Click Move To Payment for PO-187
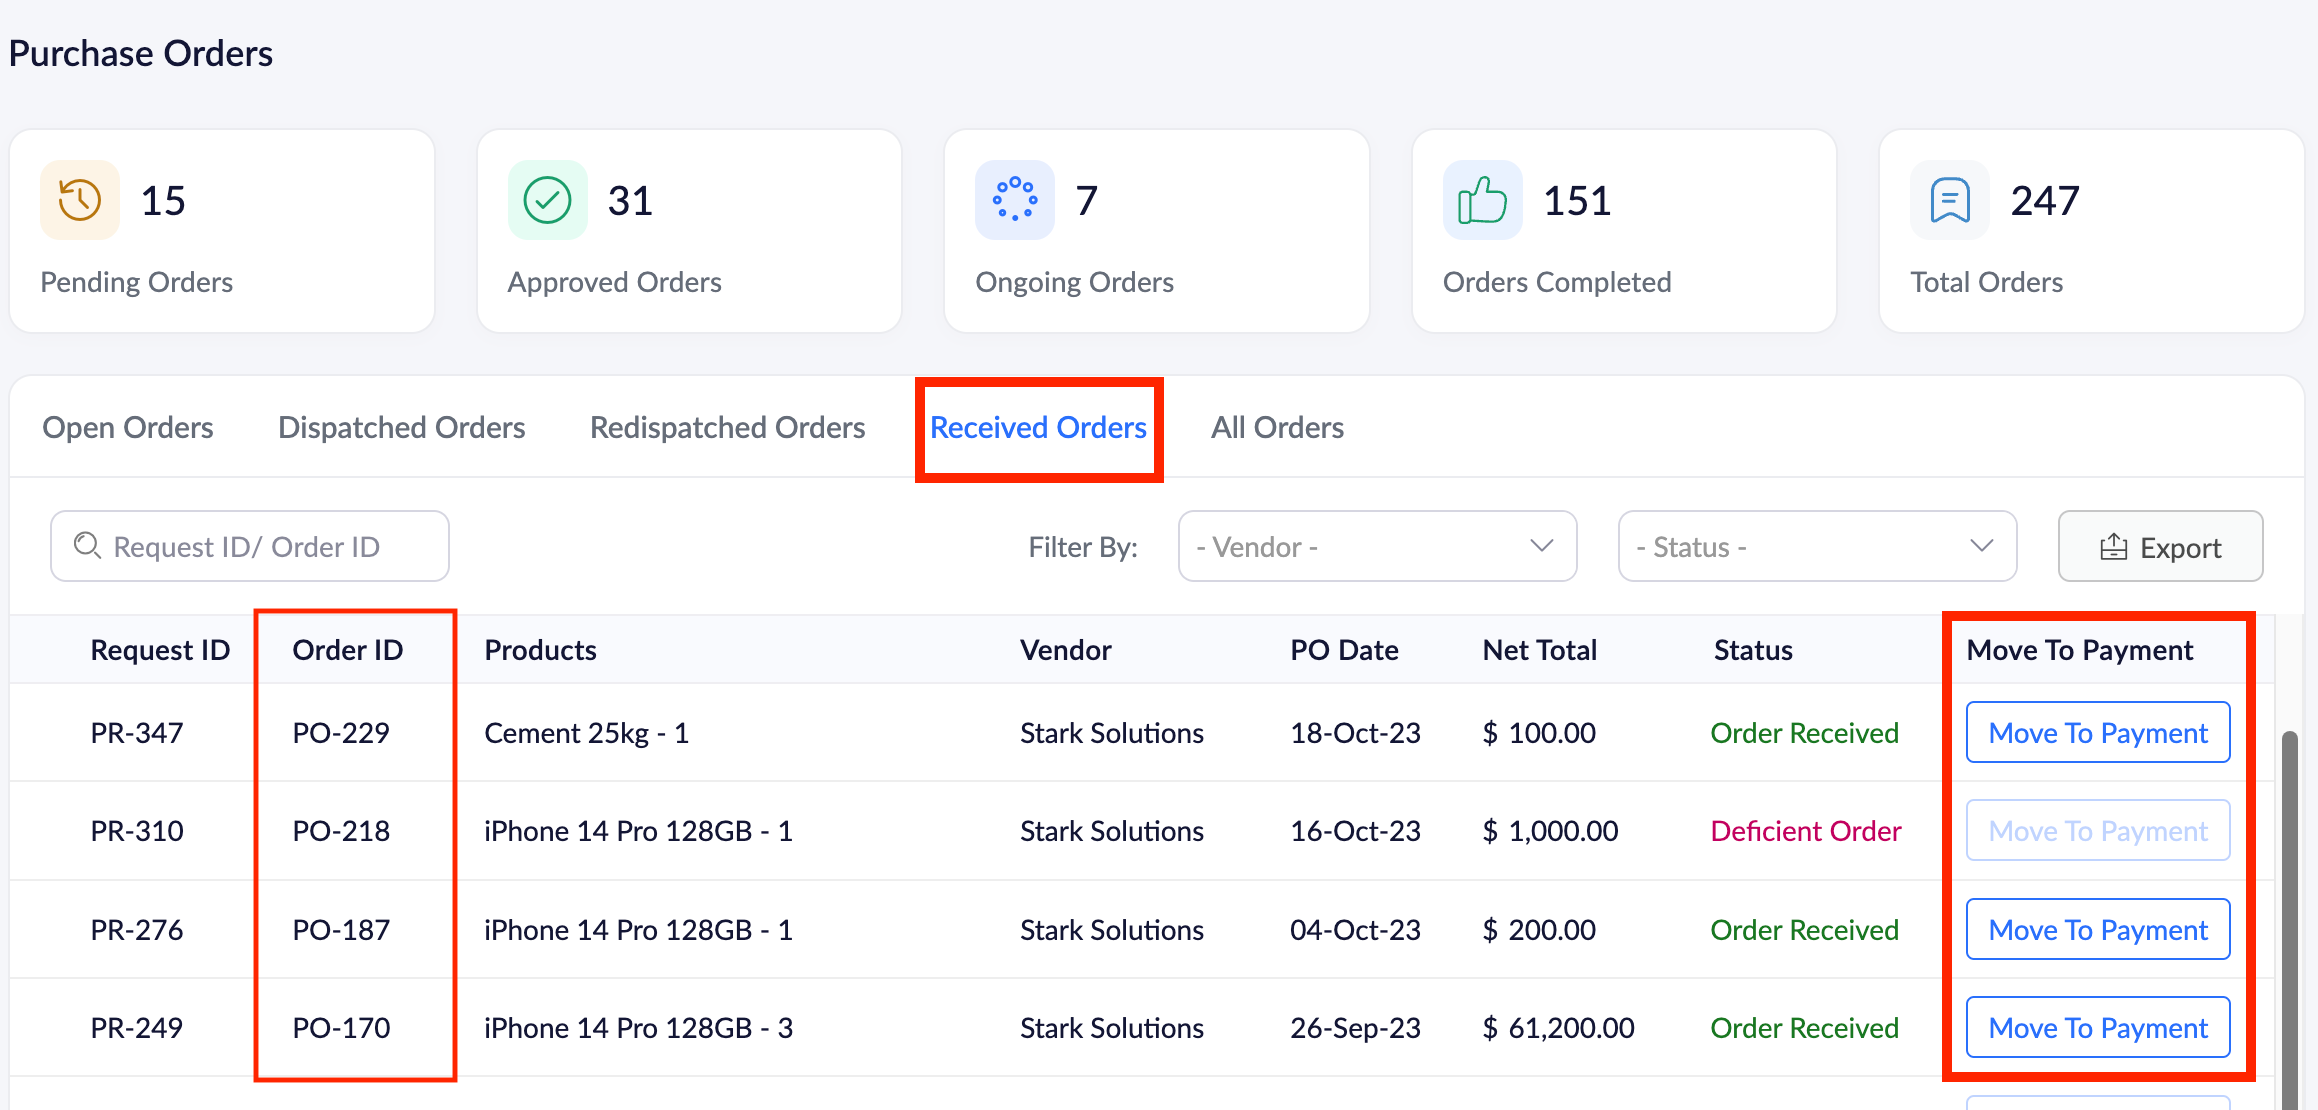 pos(2097,929)
